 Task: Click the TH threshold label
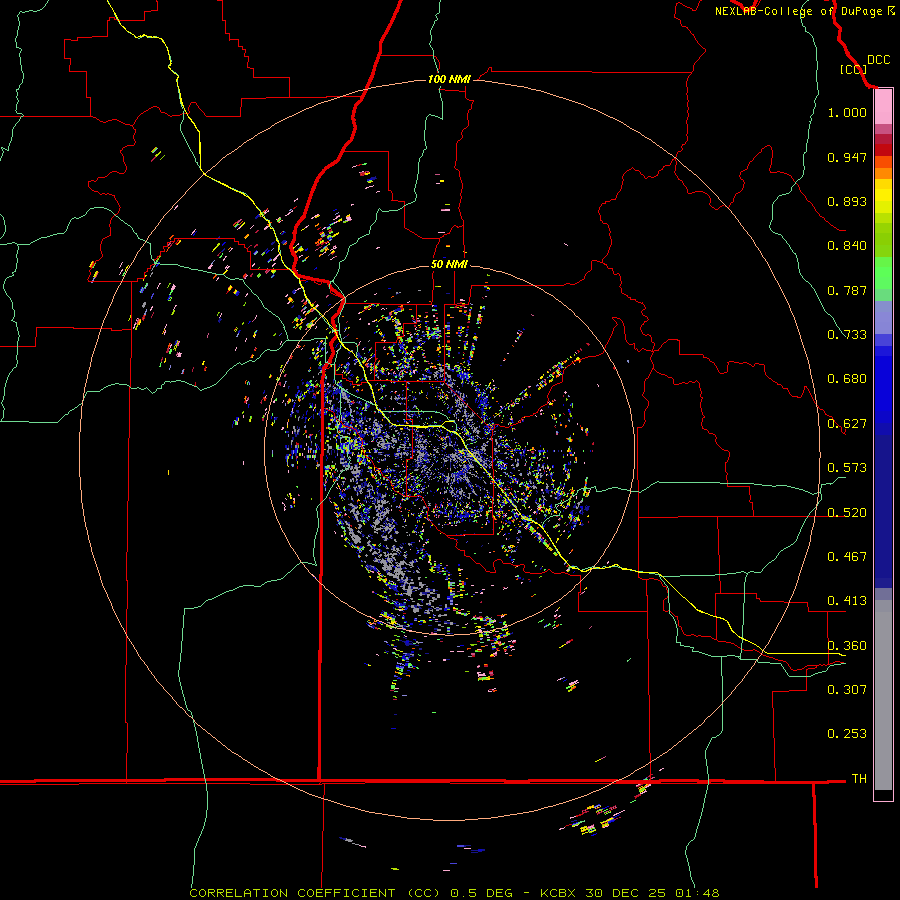(x=859, y=779)
